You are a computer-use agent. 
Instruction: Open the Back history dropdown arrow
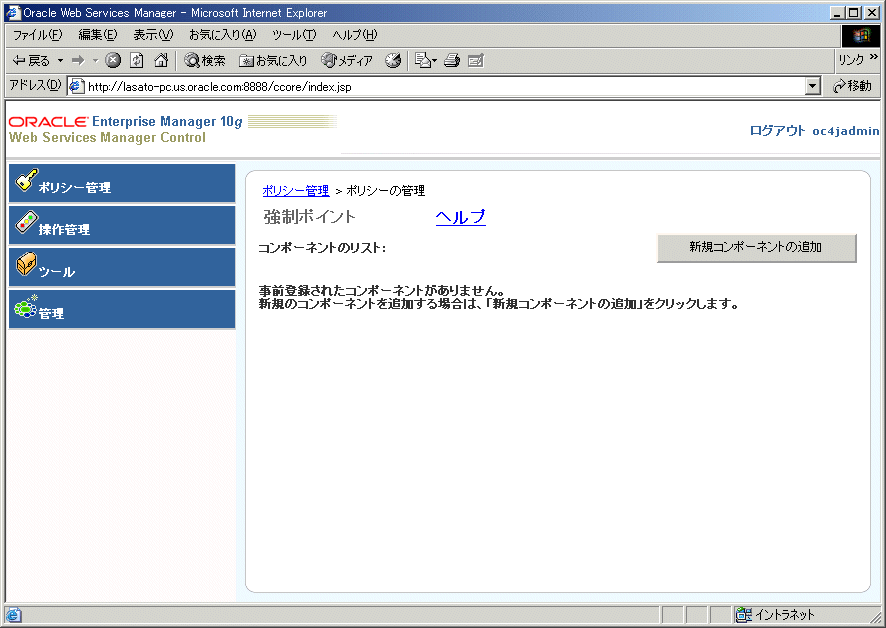(x=60, y=60)
